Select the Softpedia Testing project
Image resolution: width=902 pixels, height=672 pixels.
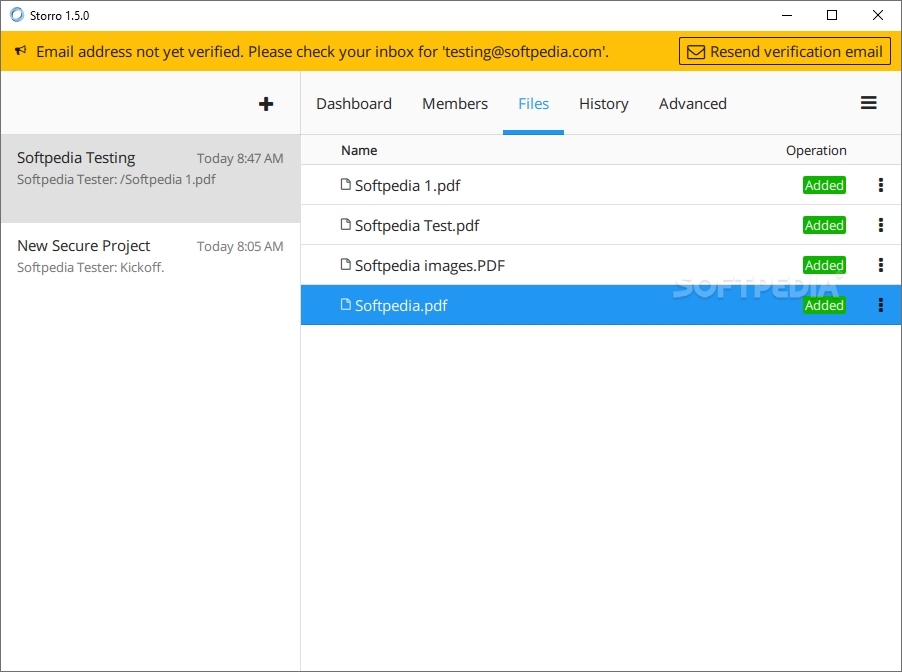point(150,178)
